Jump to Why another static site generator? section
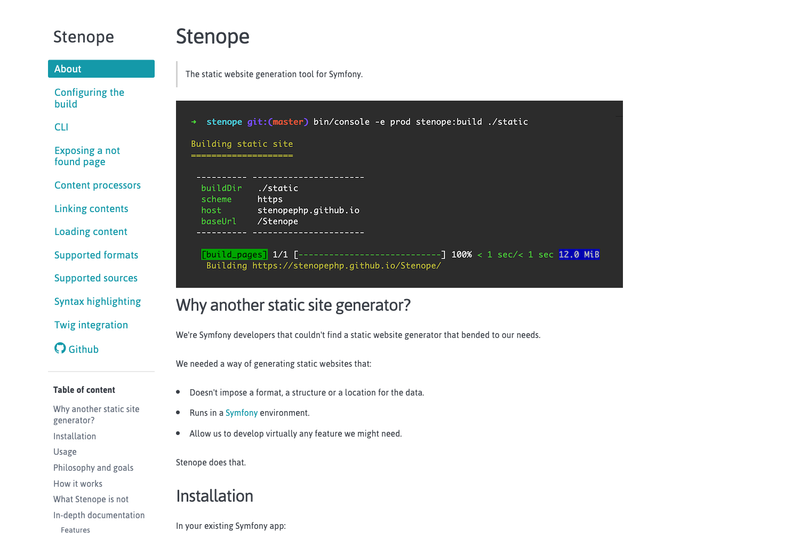800x533 pixels. coord(96,415)
